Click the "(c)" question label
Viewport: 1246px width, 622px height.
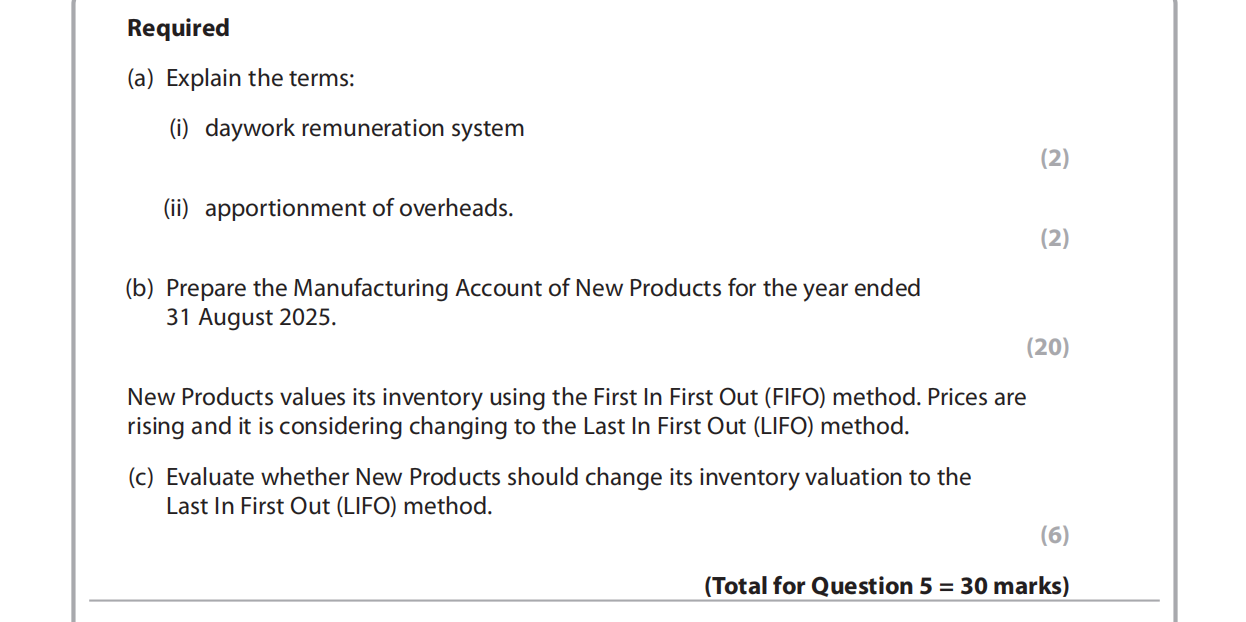point(140,477)
